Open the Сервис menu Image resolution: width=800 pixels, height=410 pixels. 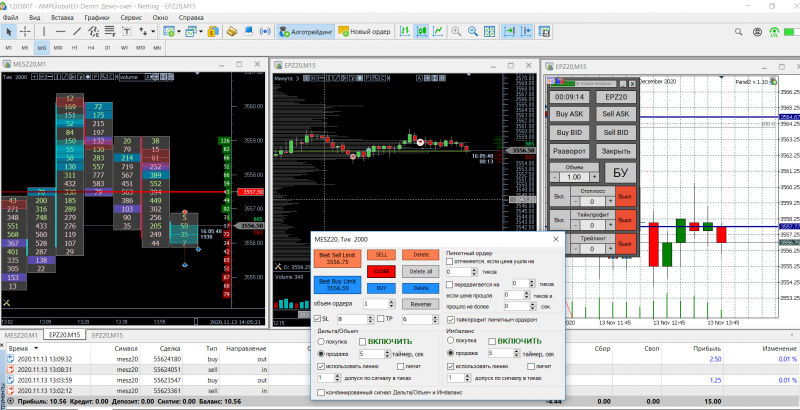pos(131,17)
